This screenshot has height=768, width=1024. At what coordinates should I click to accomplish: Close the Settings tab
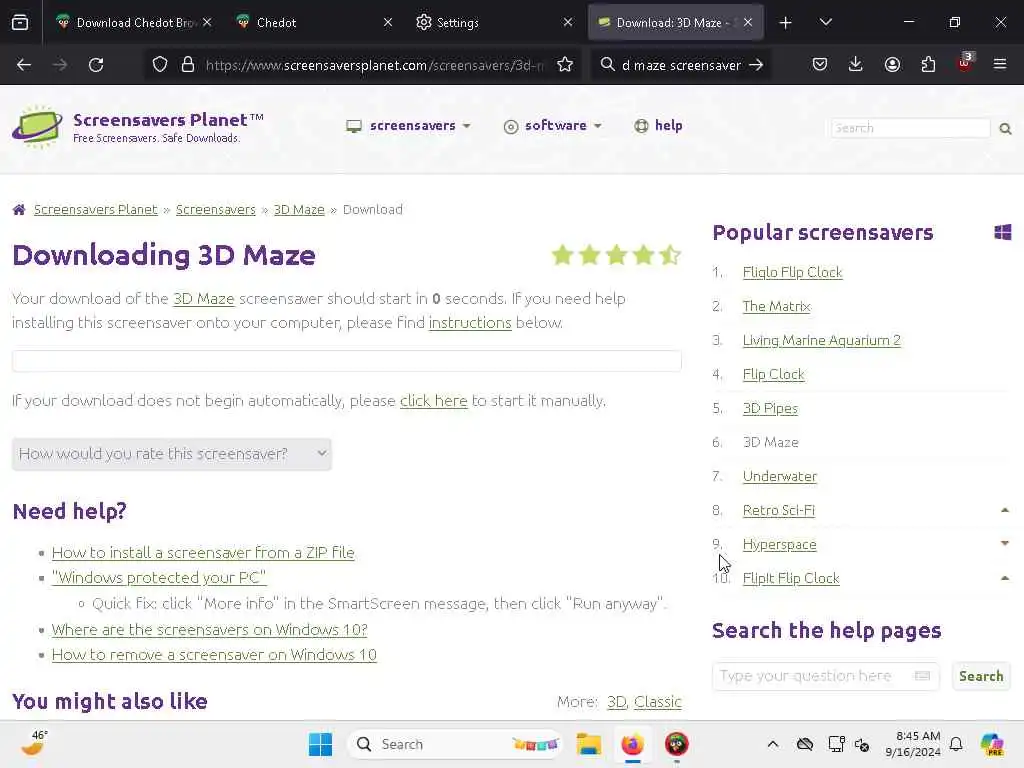pyautogui.click(x=568, y=22)
